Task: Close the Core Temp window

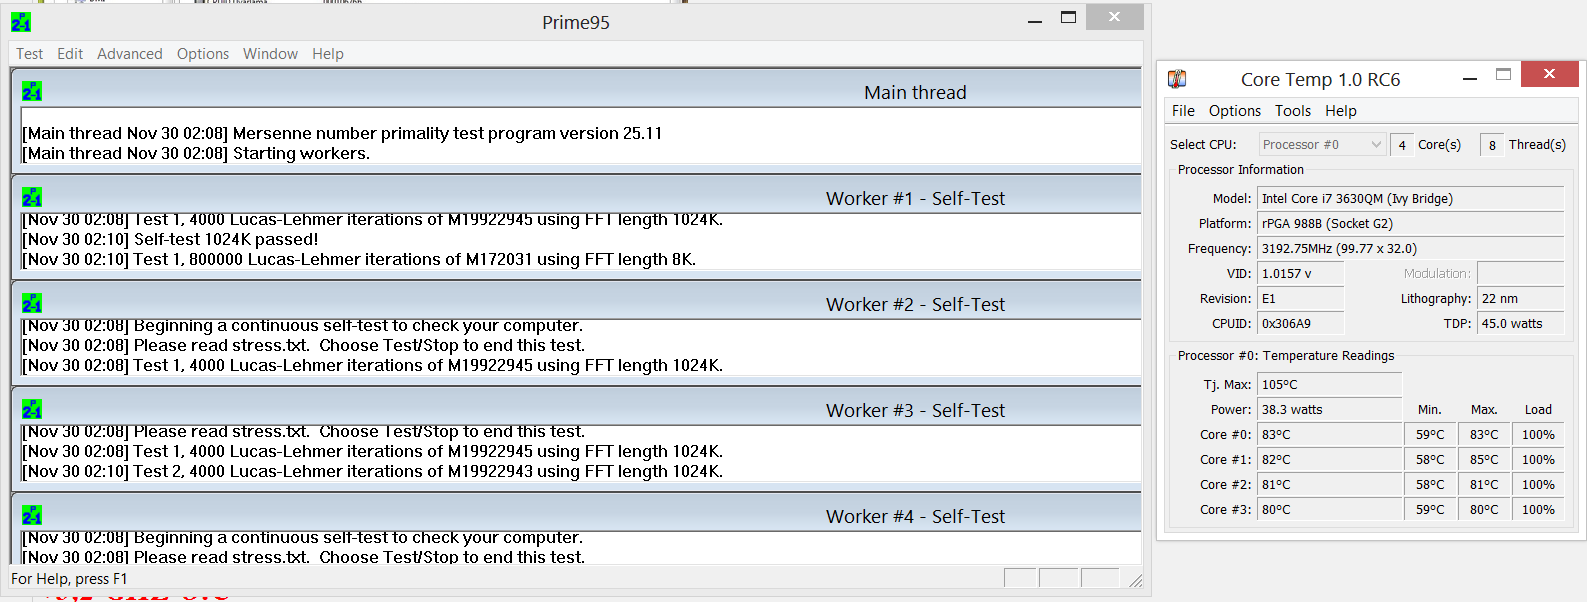Action: click(1549, 74)
